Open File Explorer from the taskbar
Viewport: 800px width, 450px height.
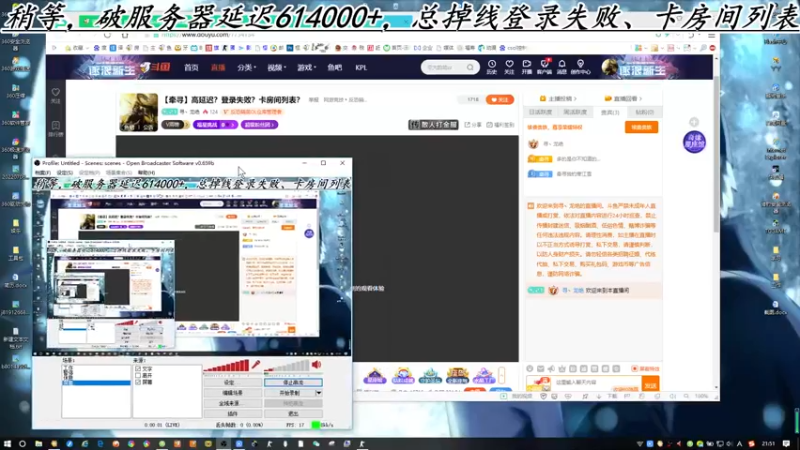click(x=38, y=444)
